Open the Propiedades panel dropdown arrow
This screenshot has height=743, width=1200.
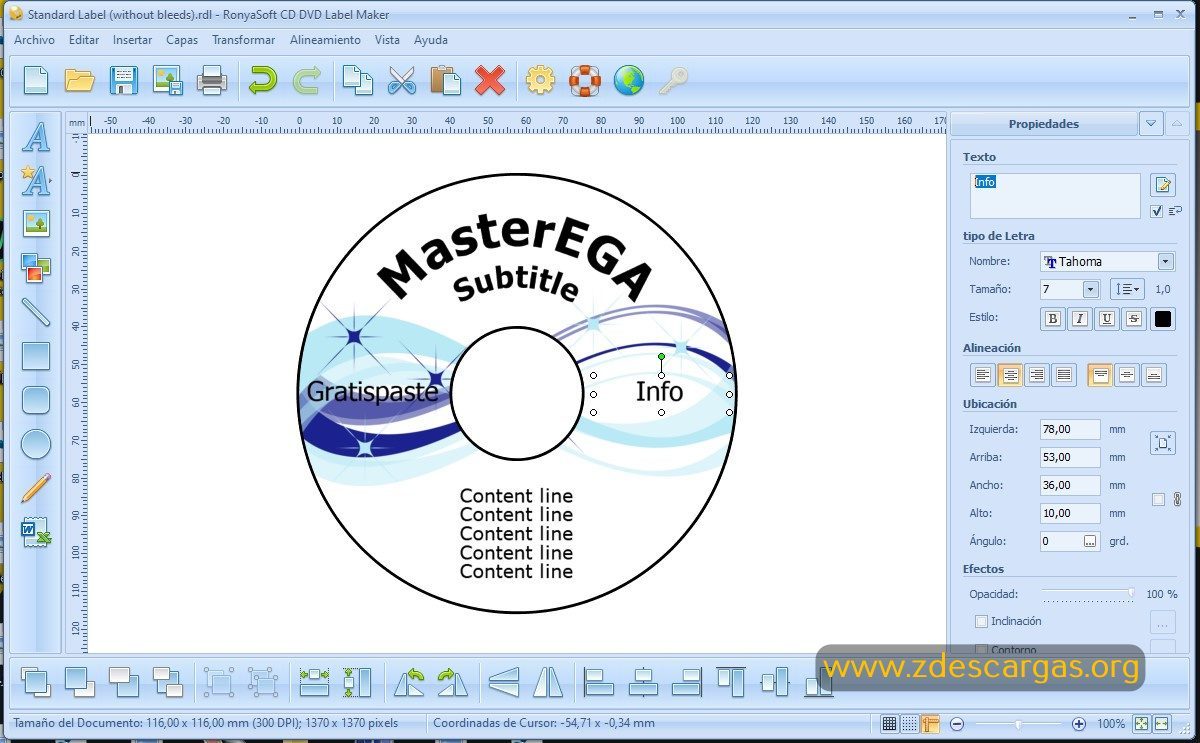click(x=1151, y=124)
